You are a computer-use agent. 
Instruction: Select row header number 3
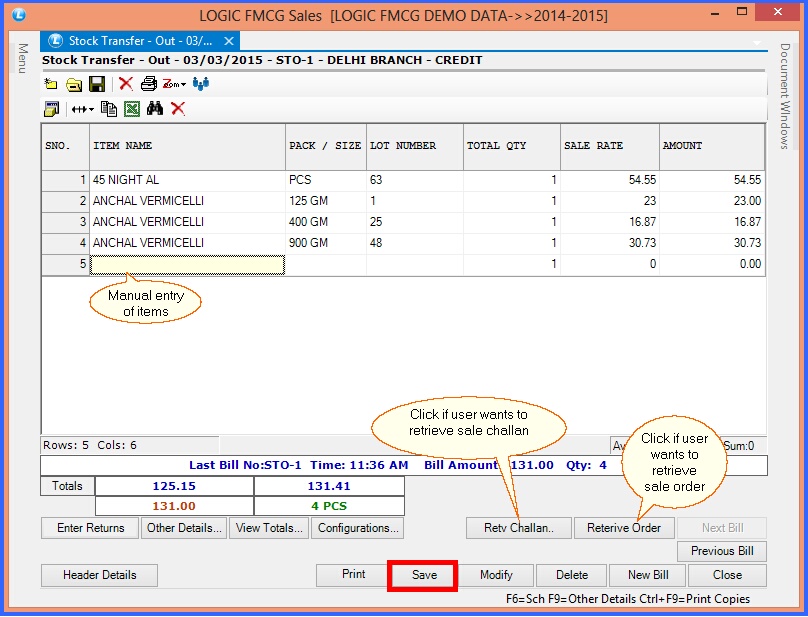coord(65,222)
